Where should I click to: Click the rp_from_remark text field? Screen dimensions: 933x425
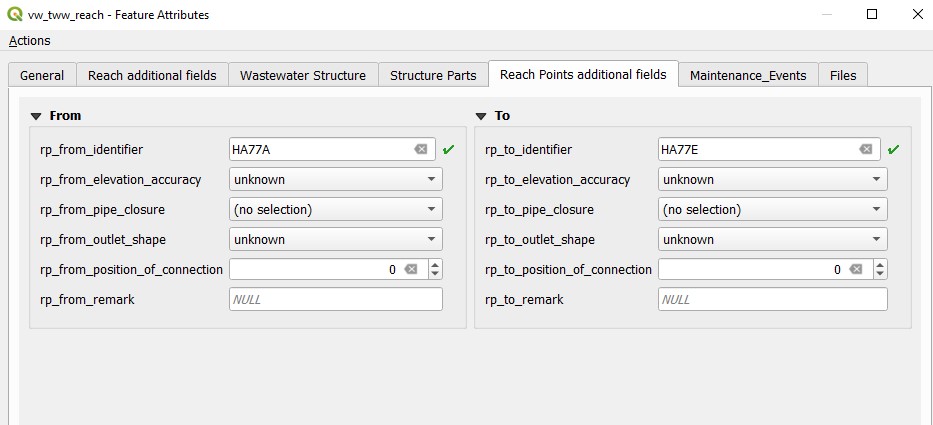[336, 299]
